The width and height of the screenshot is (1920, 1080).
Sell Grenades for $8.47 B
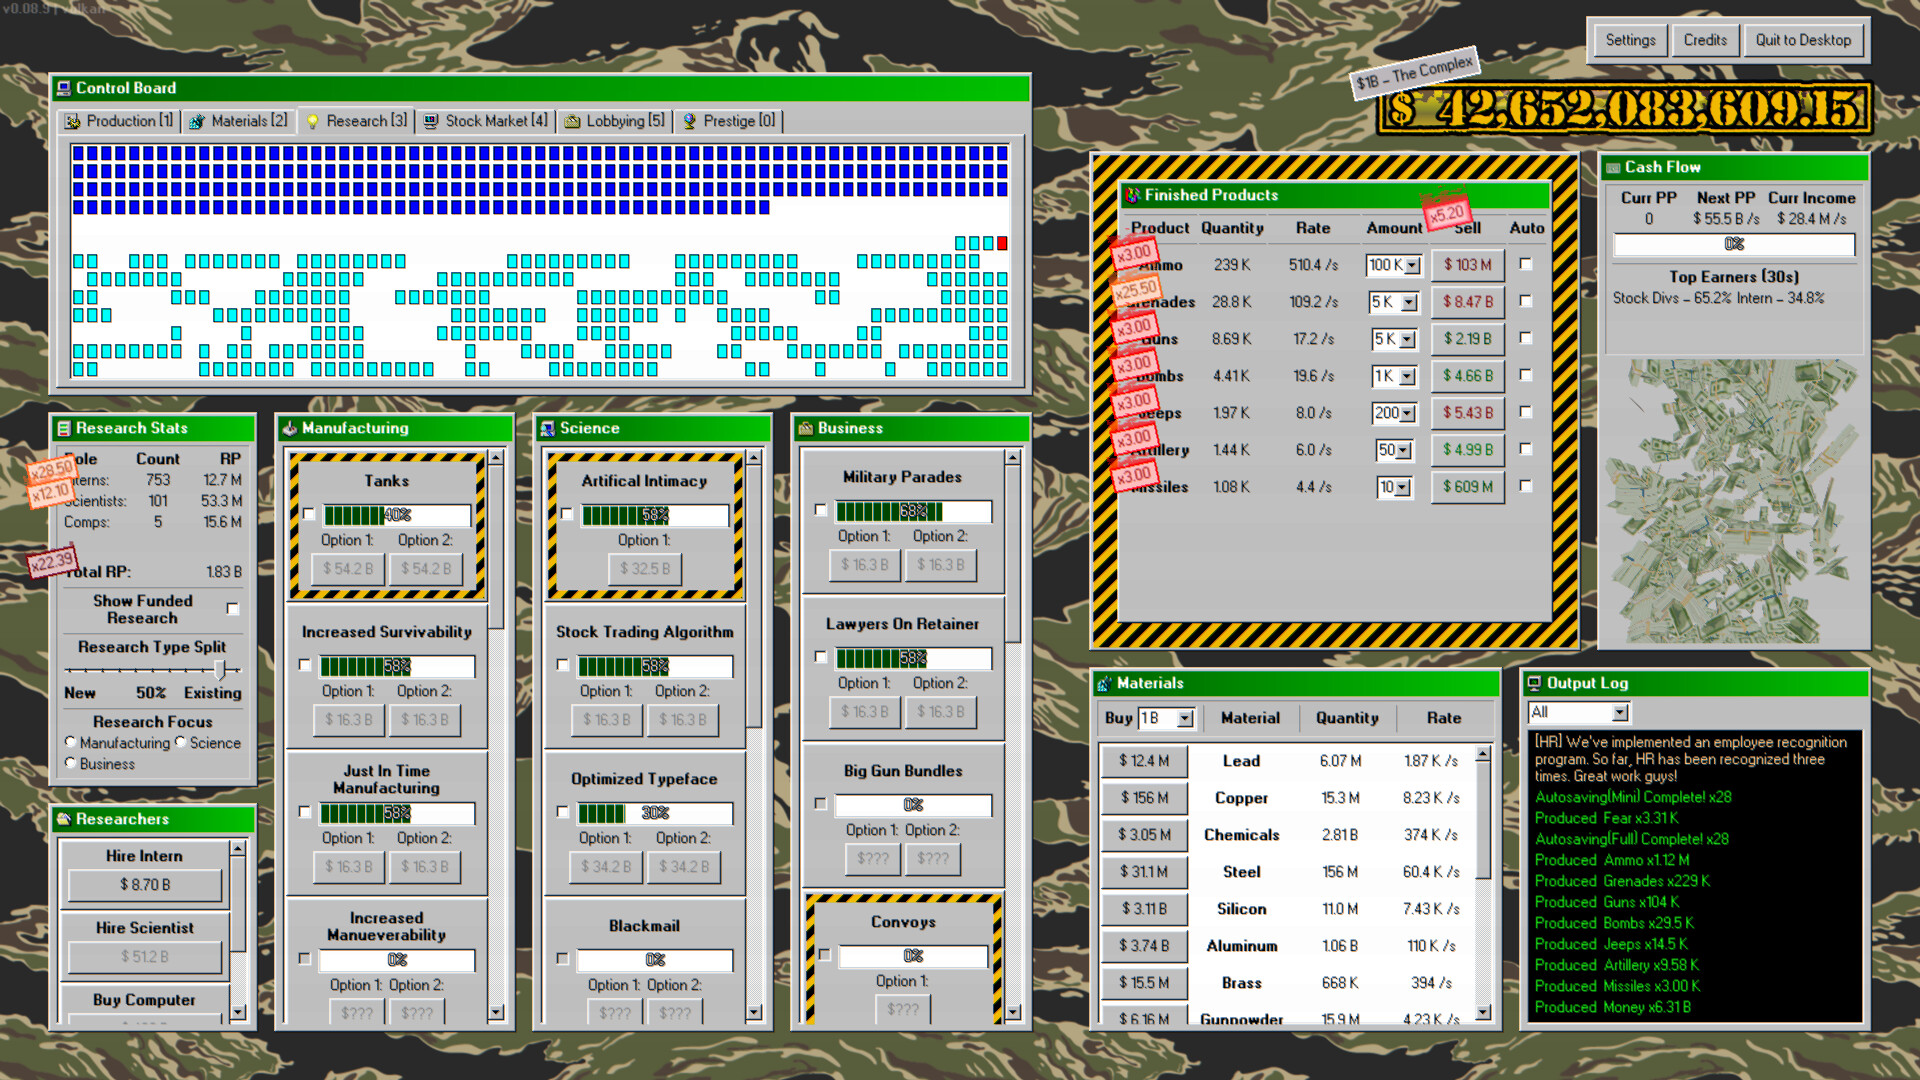1467,301
